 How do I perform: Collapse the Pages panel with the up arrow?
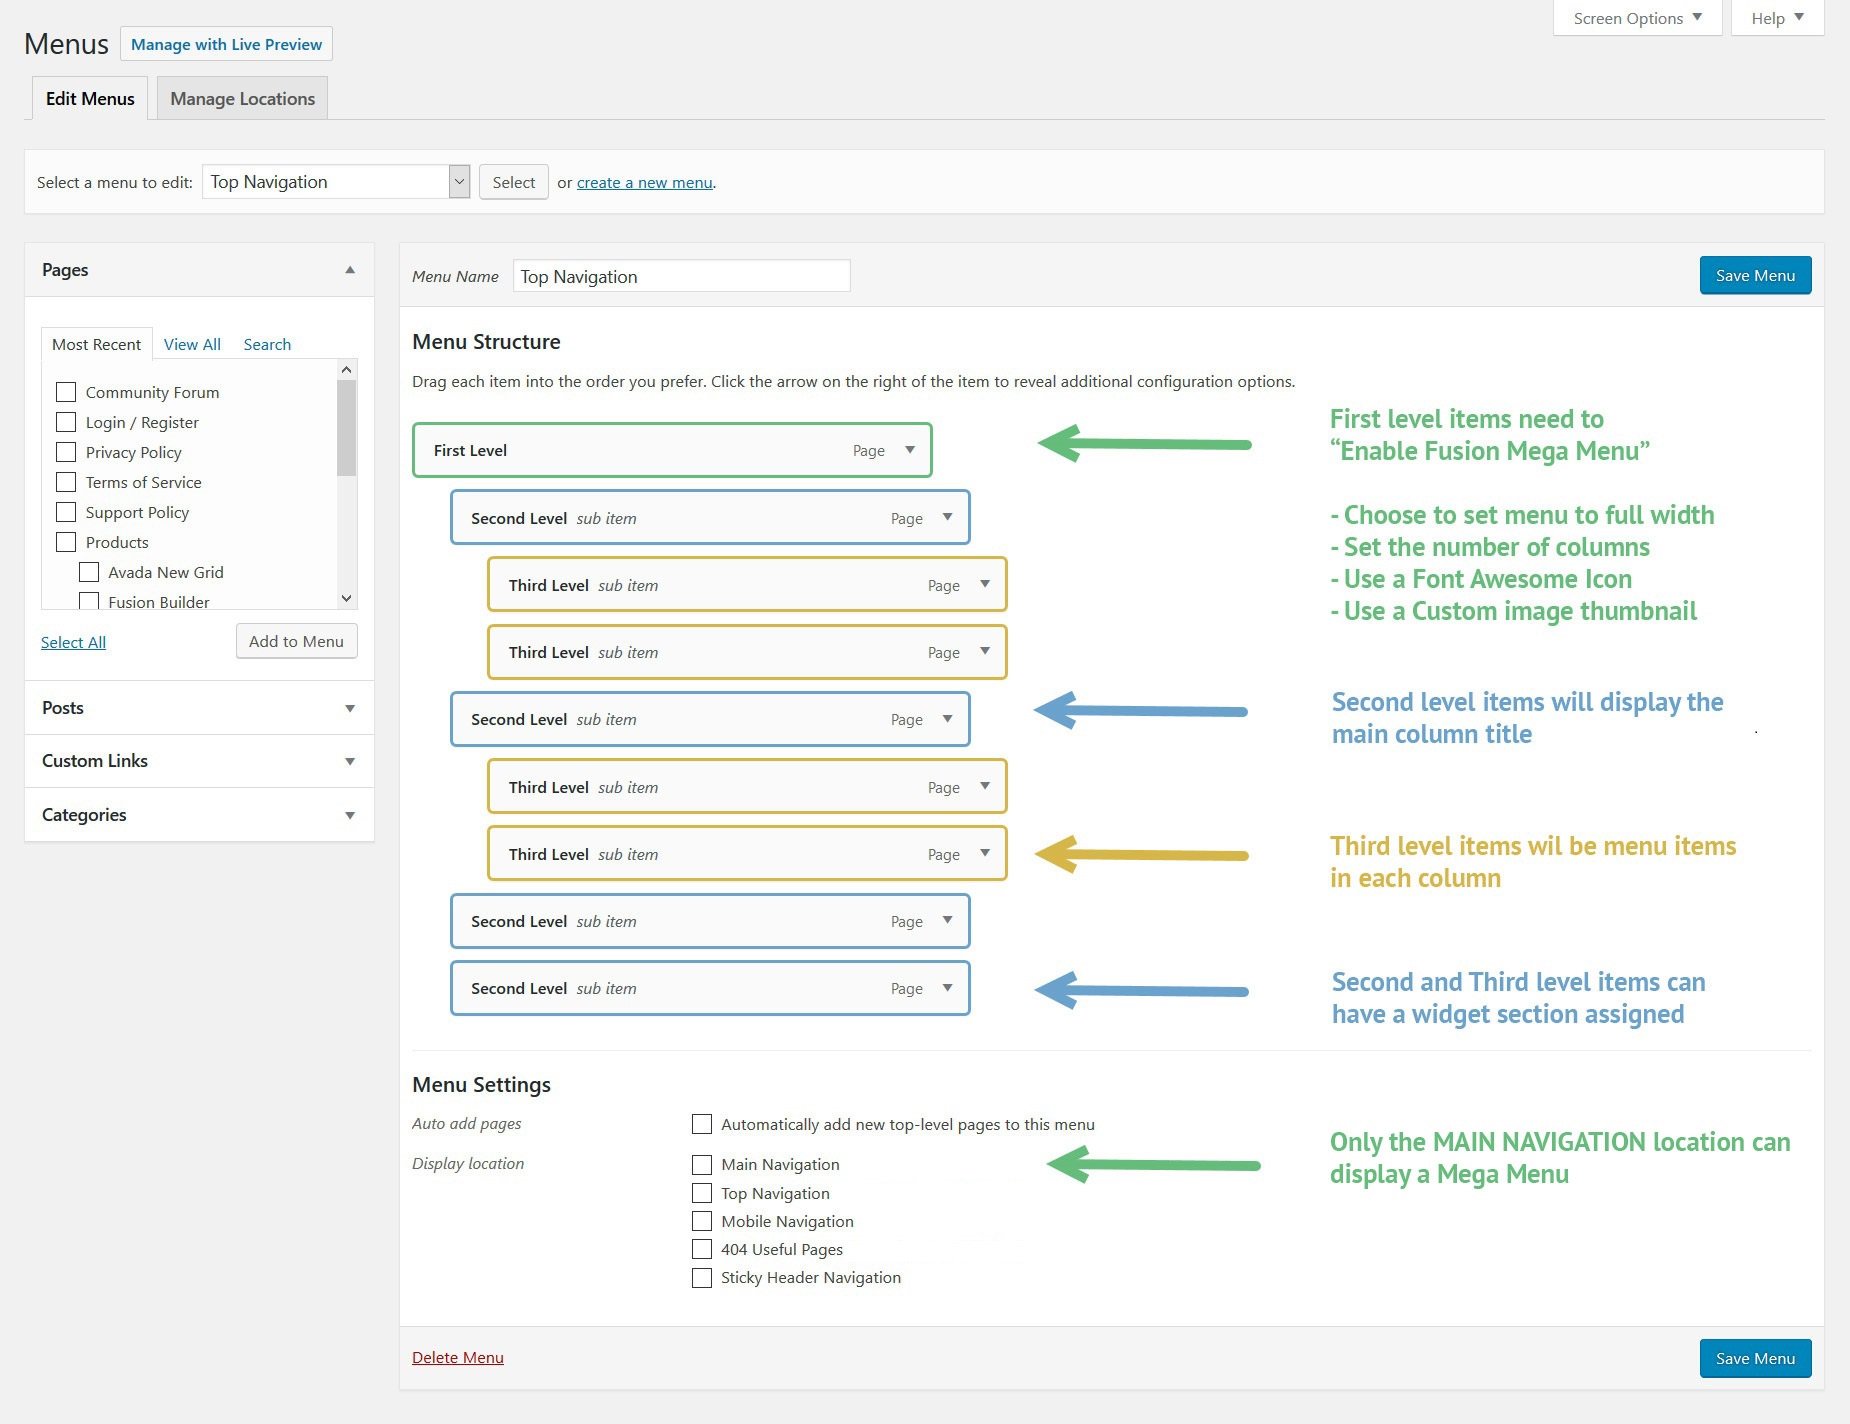pos(350,270)
